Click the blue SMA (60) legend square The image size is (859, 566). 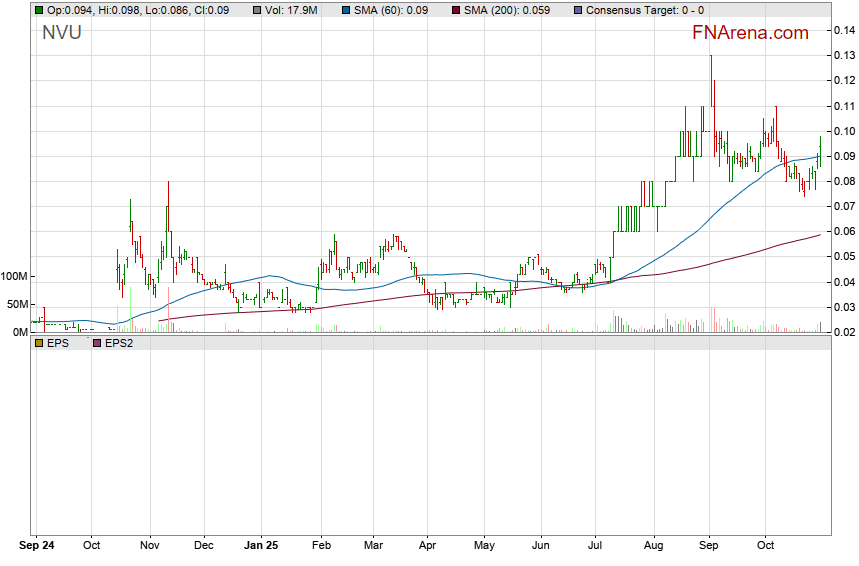346,10
